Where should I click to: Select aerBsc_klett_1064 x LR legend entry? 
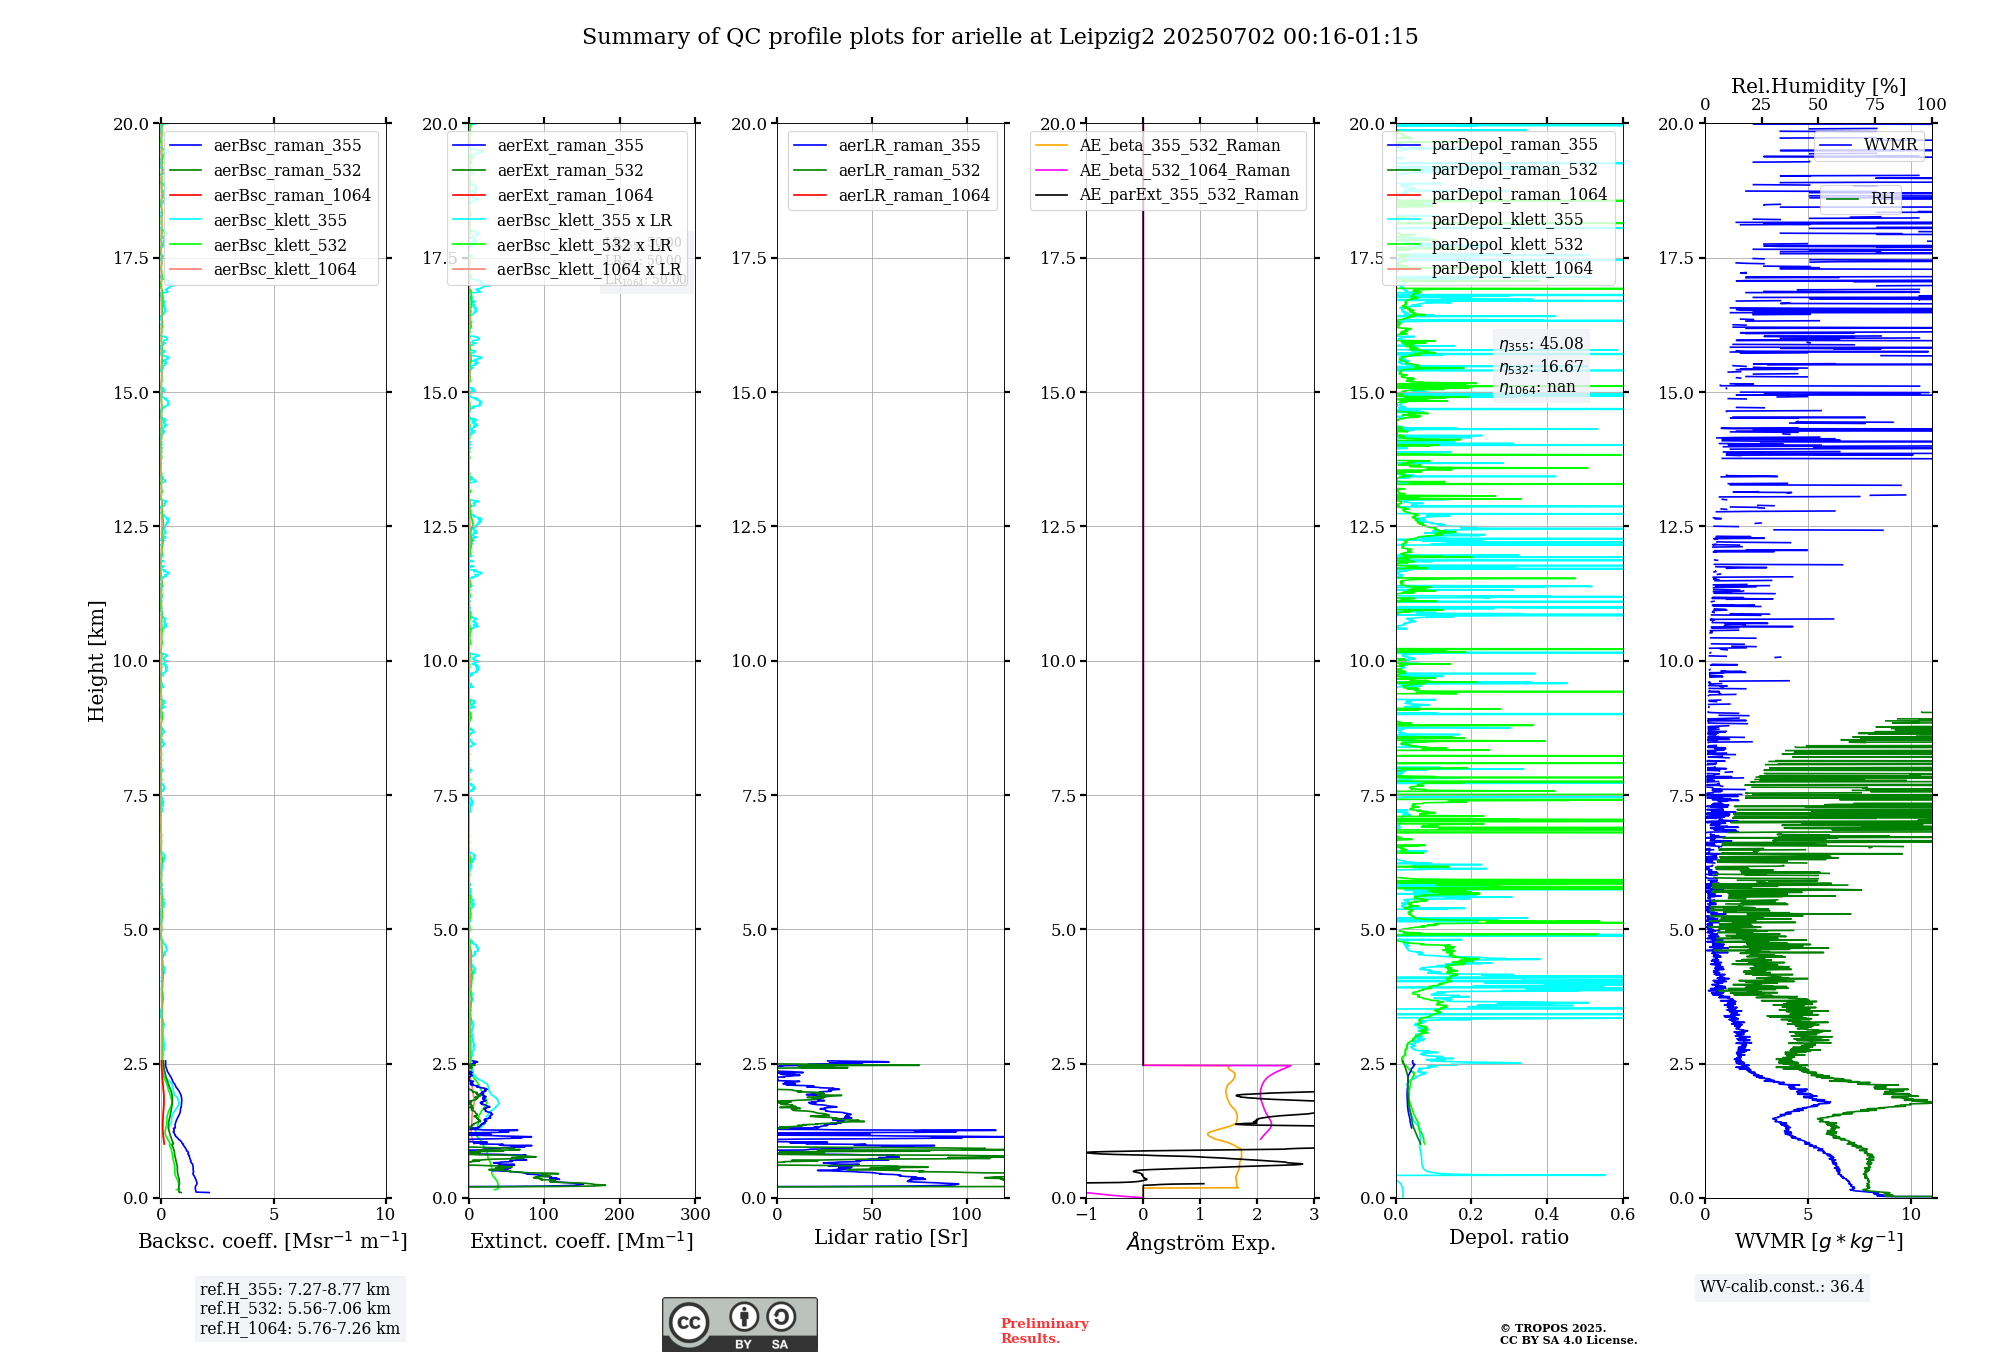(x=568, y=269)
